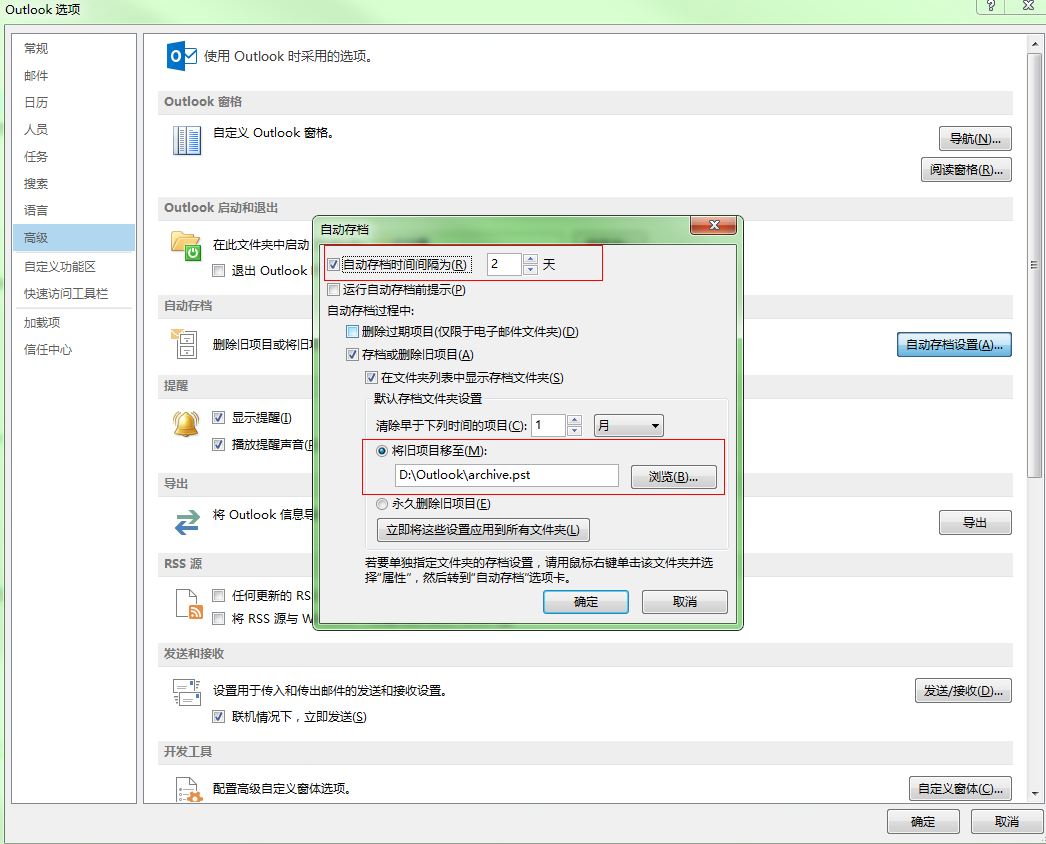
Task: Open 语言 options category
Action: [73, 210]
